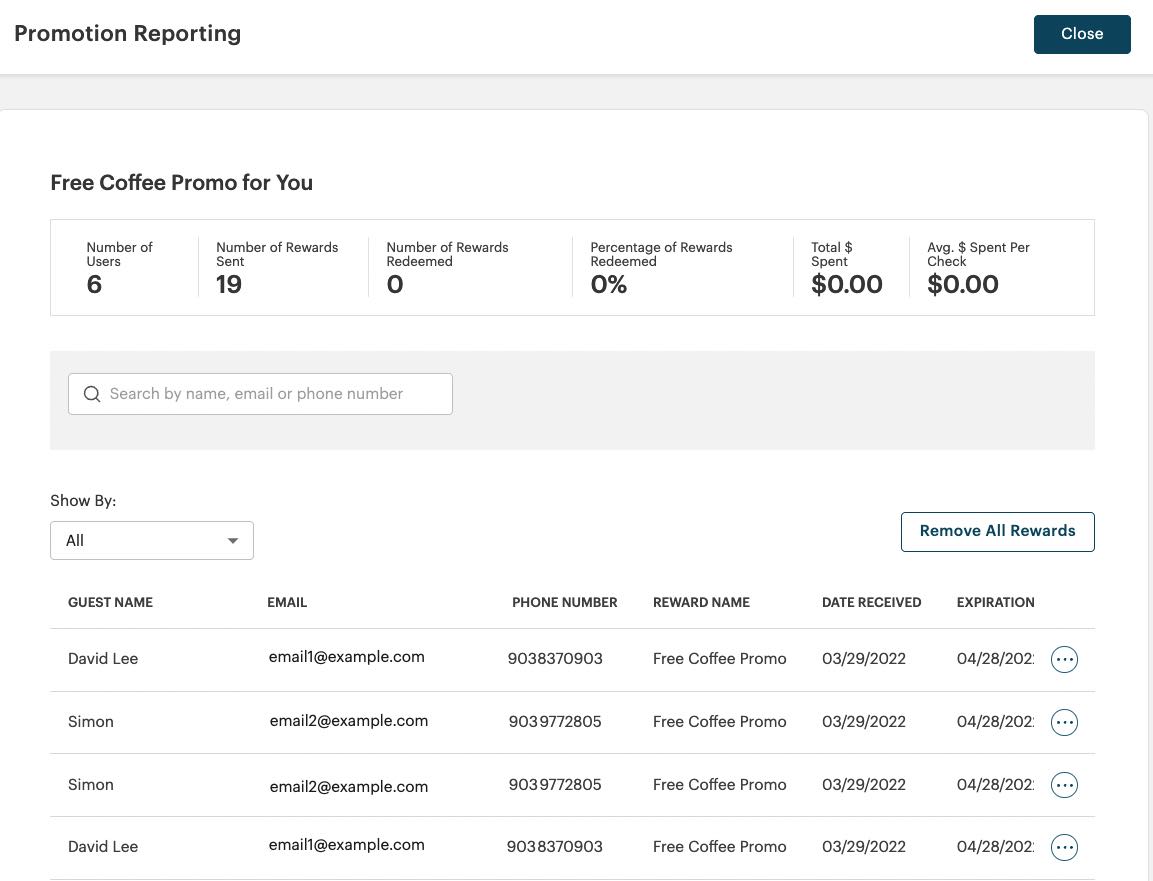Viewport: 1153px width, 881px height.
Task: Select email1@example.com in the first row
Action: click(346, 657)
